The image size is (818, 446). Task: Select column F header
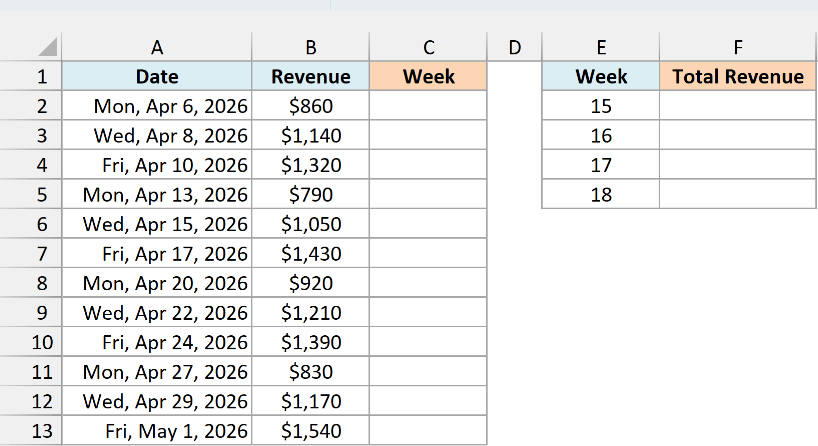pos(738,47)
